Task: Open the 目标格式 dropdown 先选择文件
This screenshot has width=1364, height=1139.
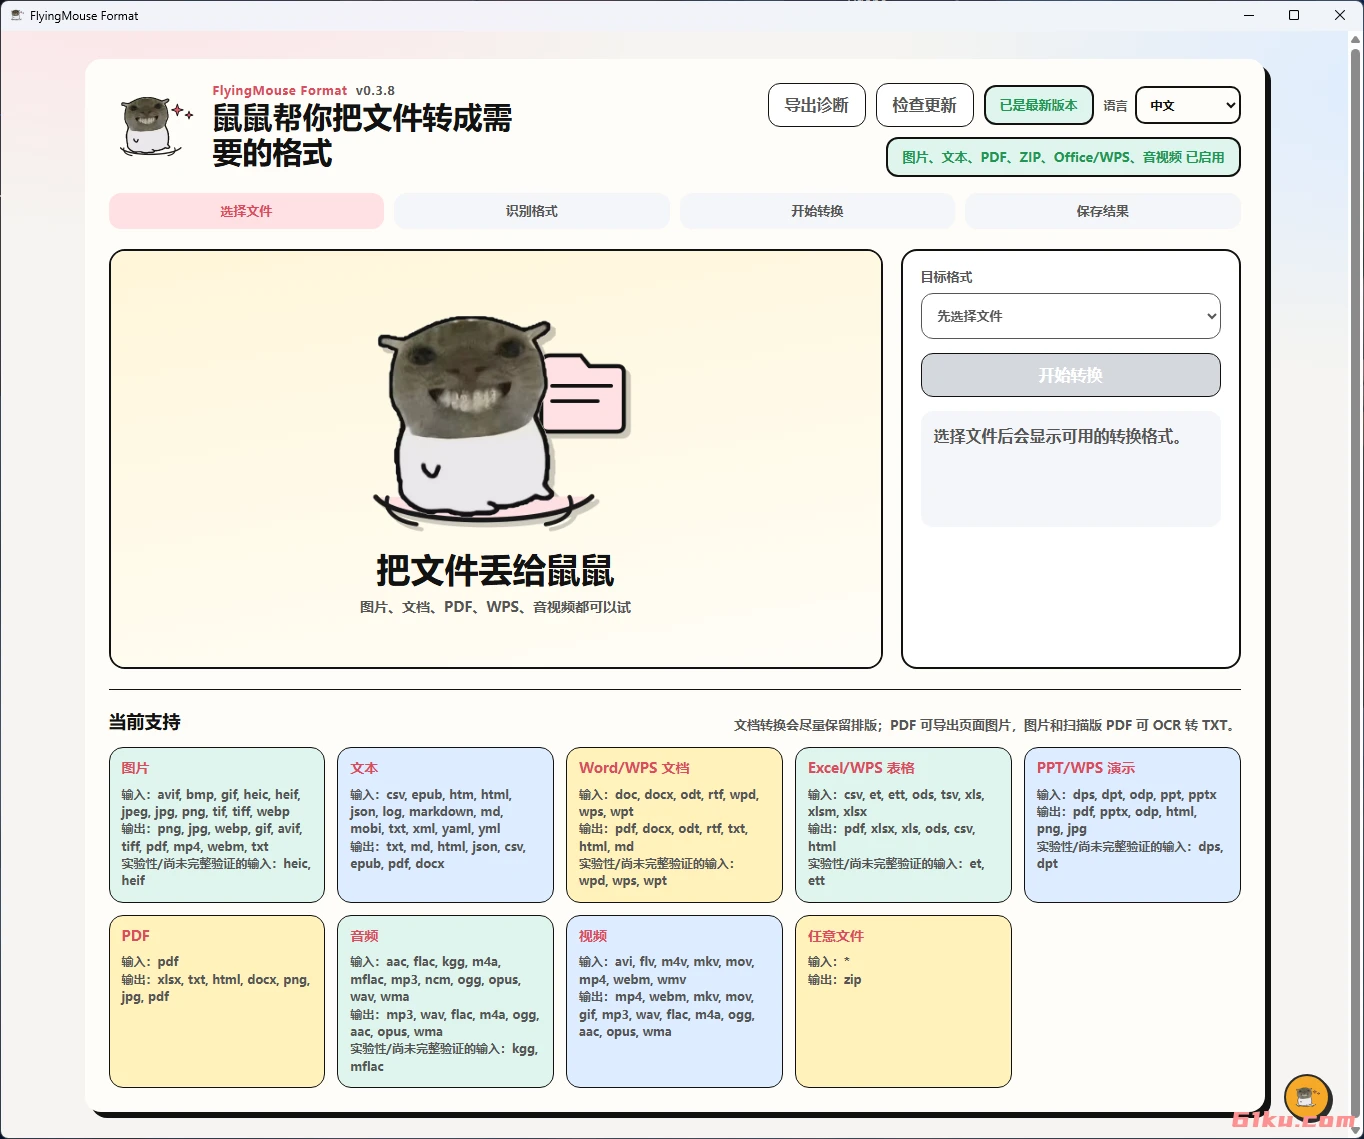Action: [x=1071, y=316]
